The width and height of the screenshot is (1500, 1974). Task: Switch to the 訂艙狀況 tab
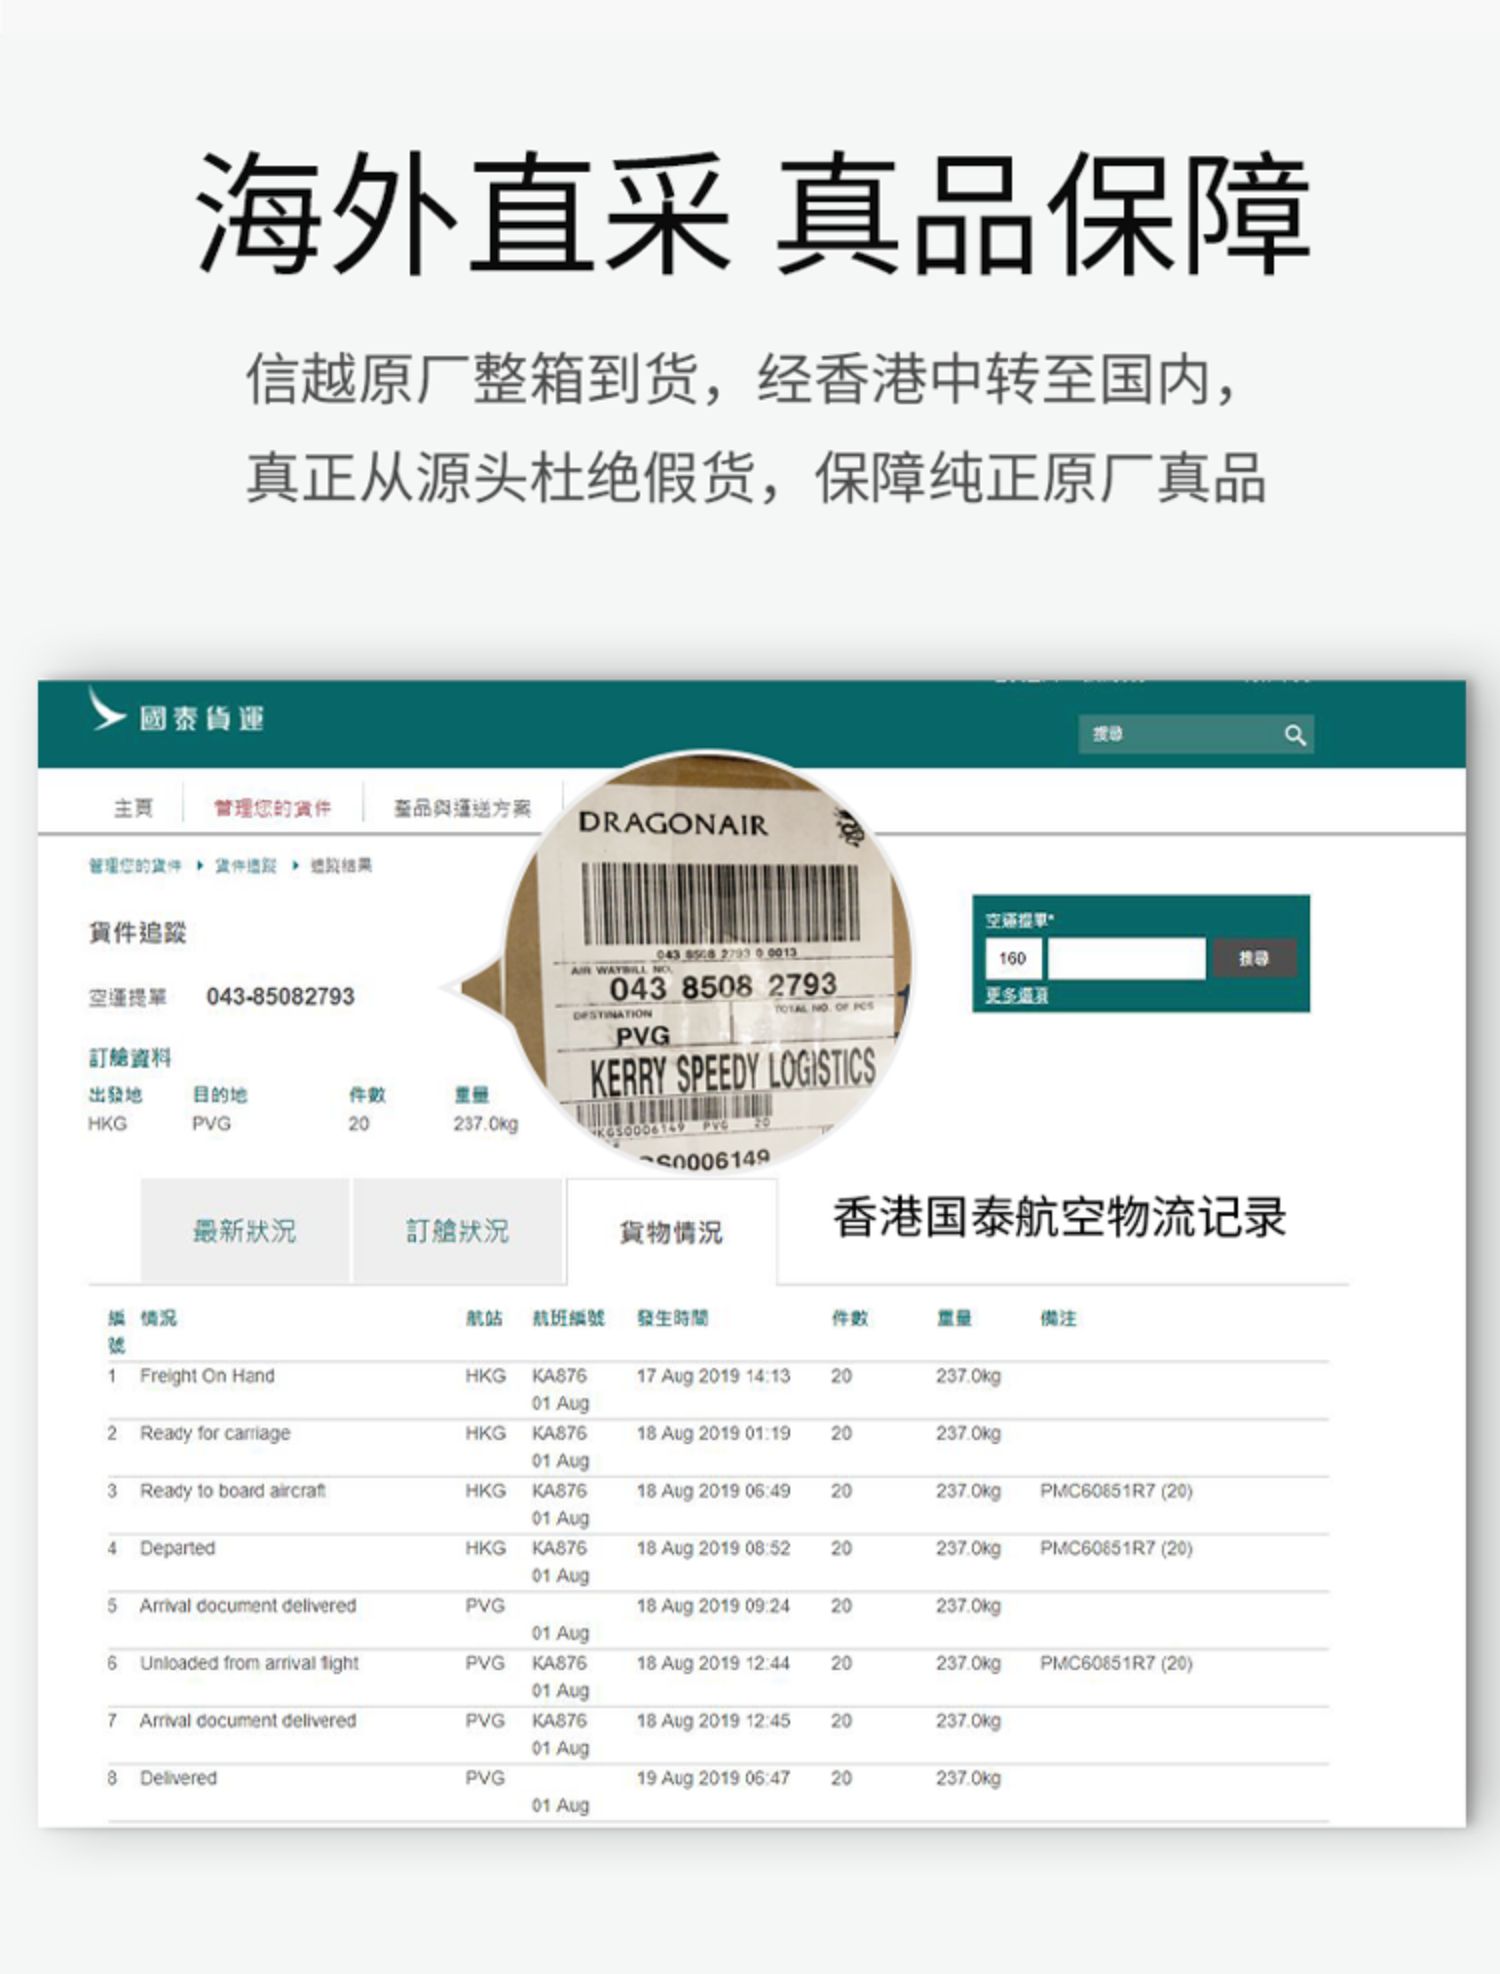tap(458, 1230)
